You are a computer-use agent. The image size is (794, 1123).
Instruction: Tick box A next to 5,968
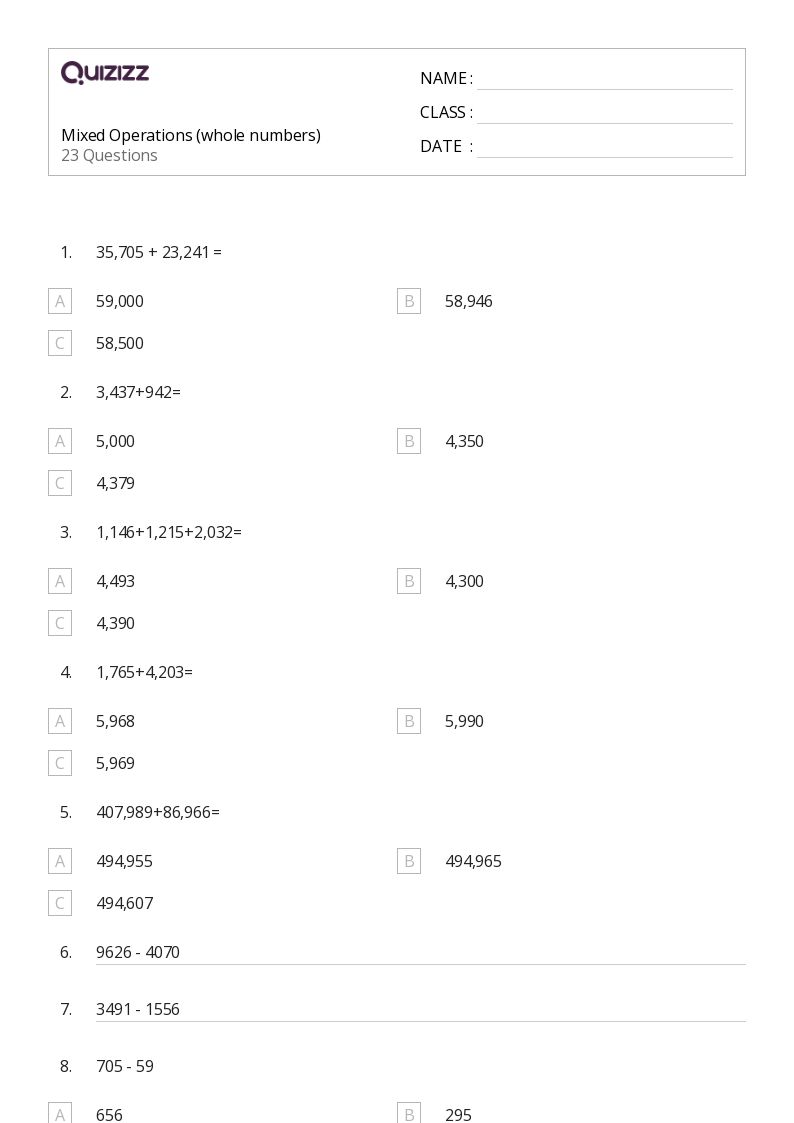point(60,720)
